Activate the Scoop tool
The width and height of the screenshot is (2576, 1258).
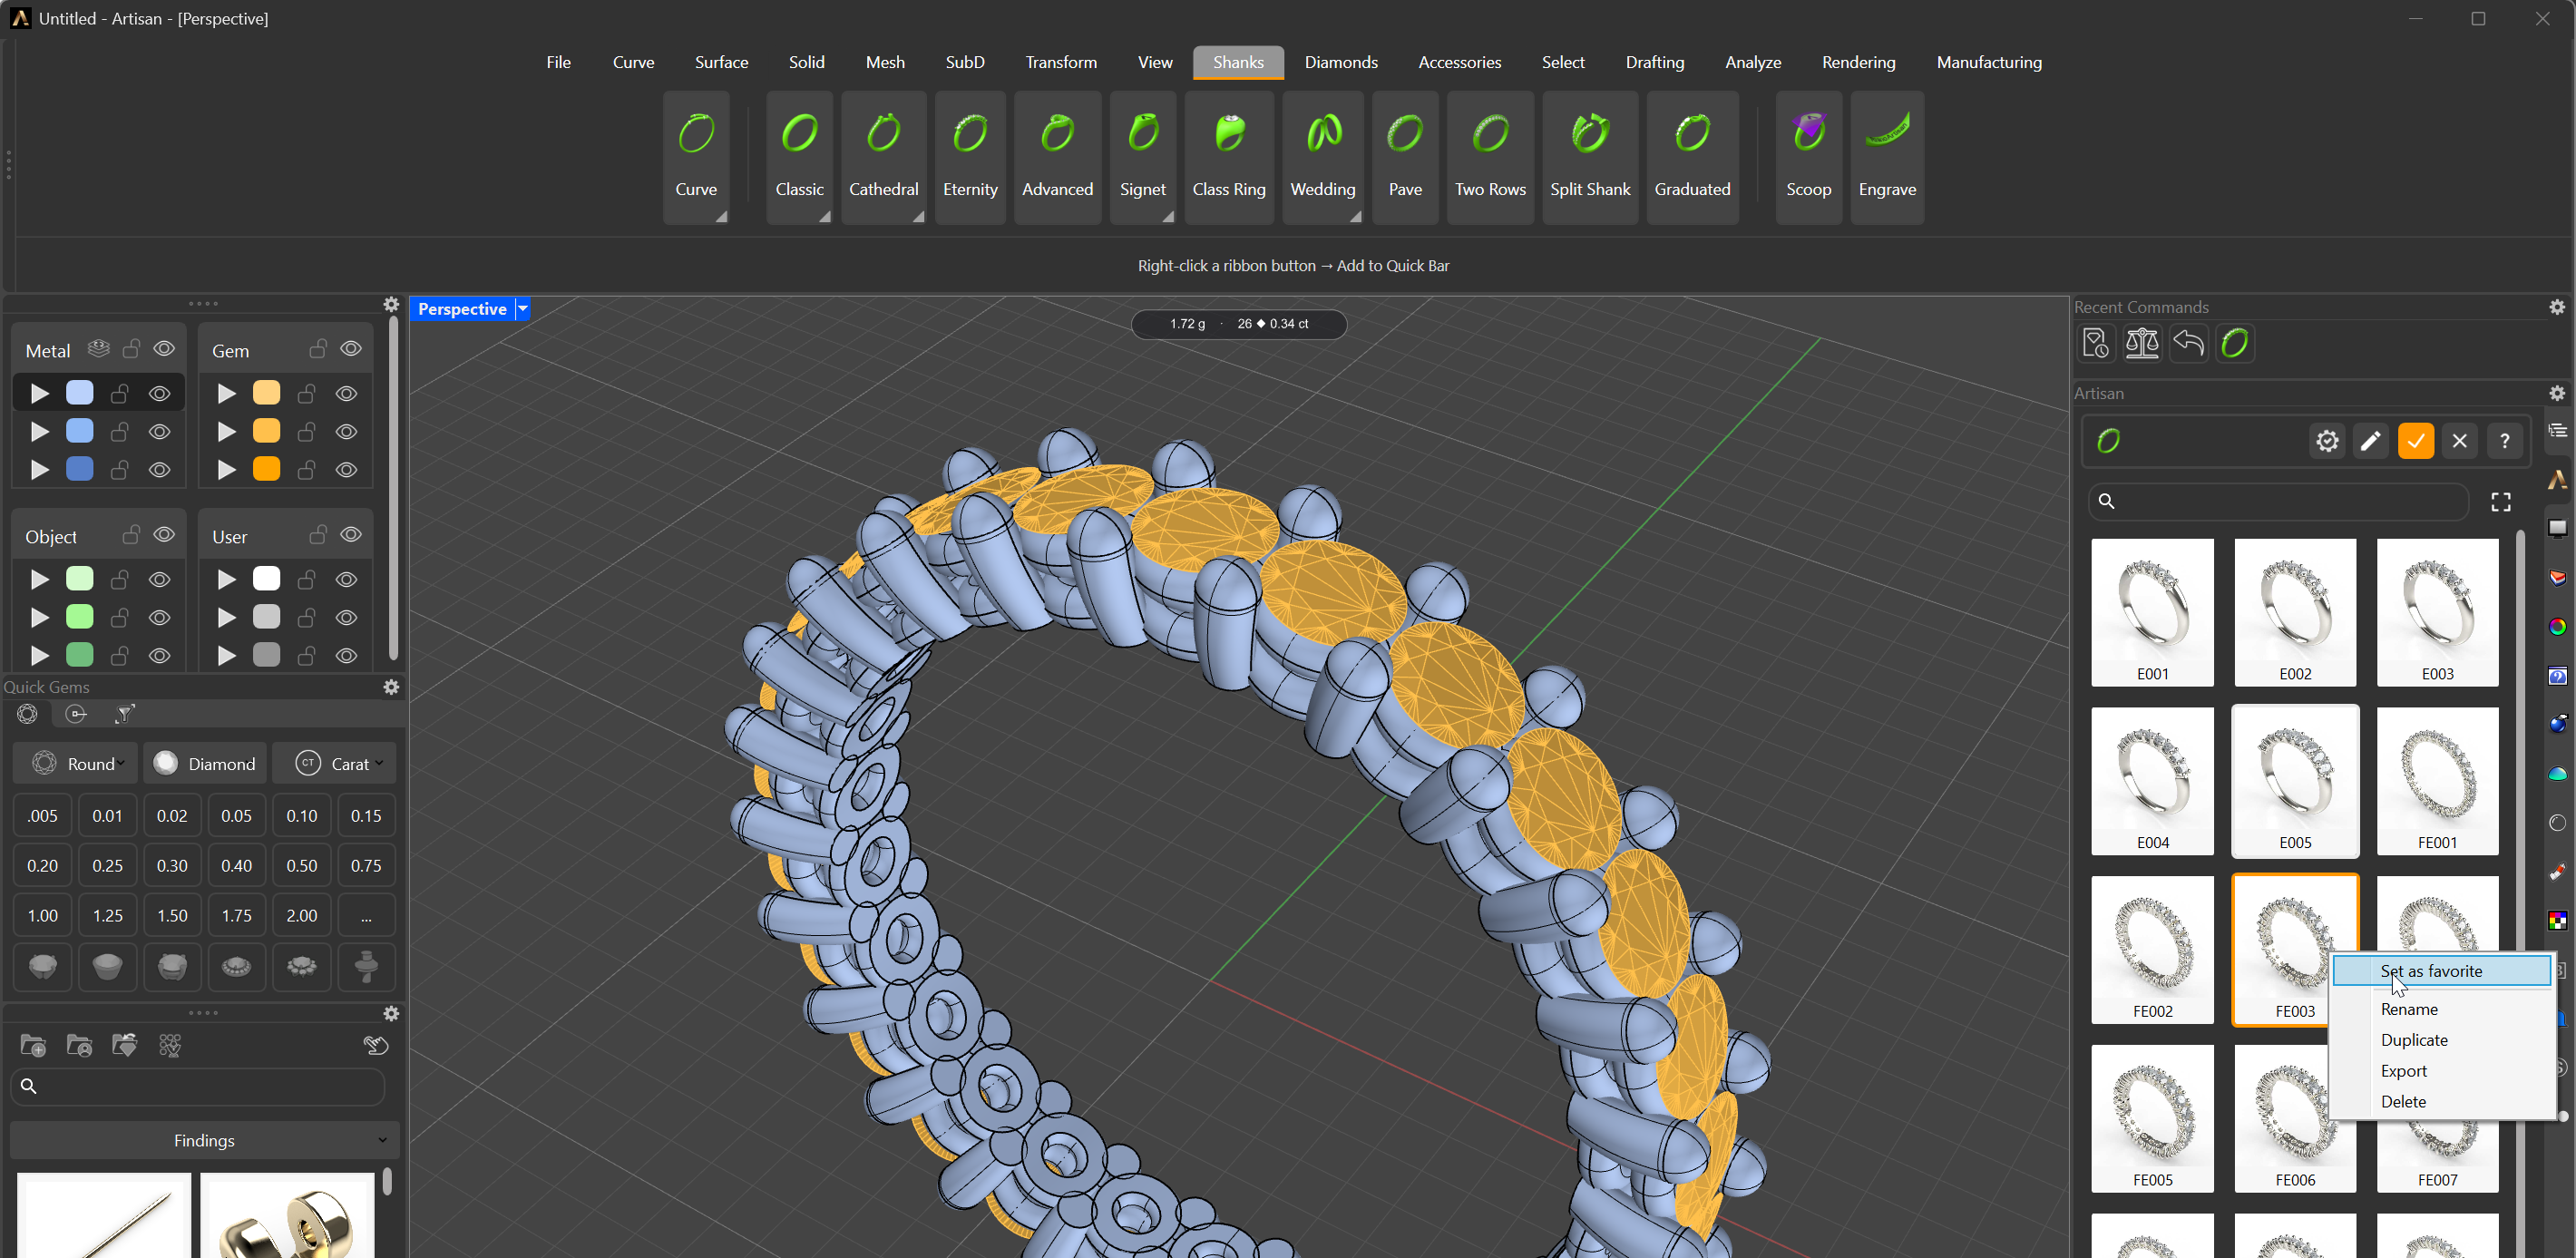point(1809,157)
